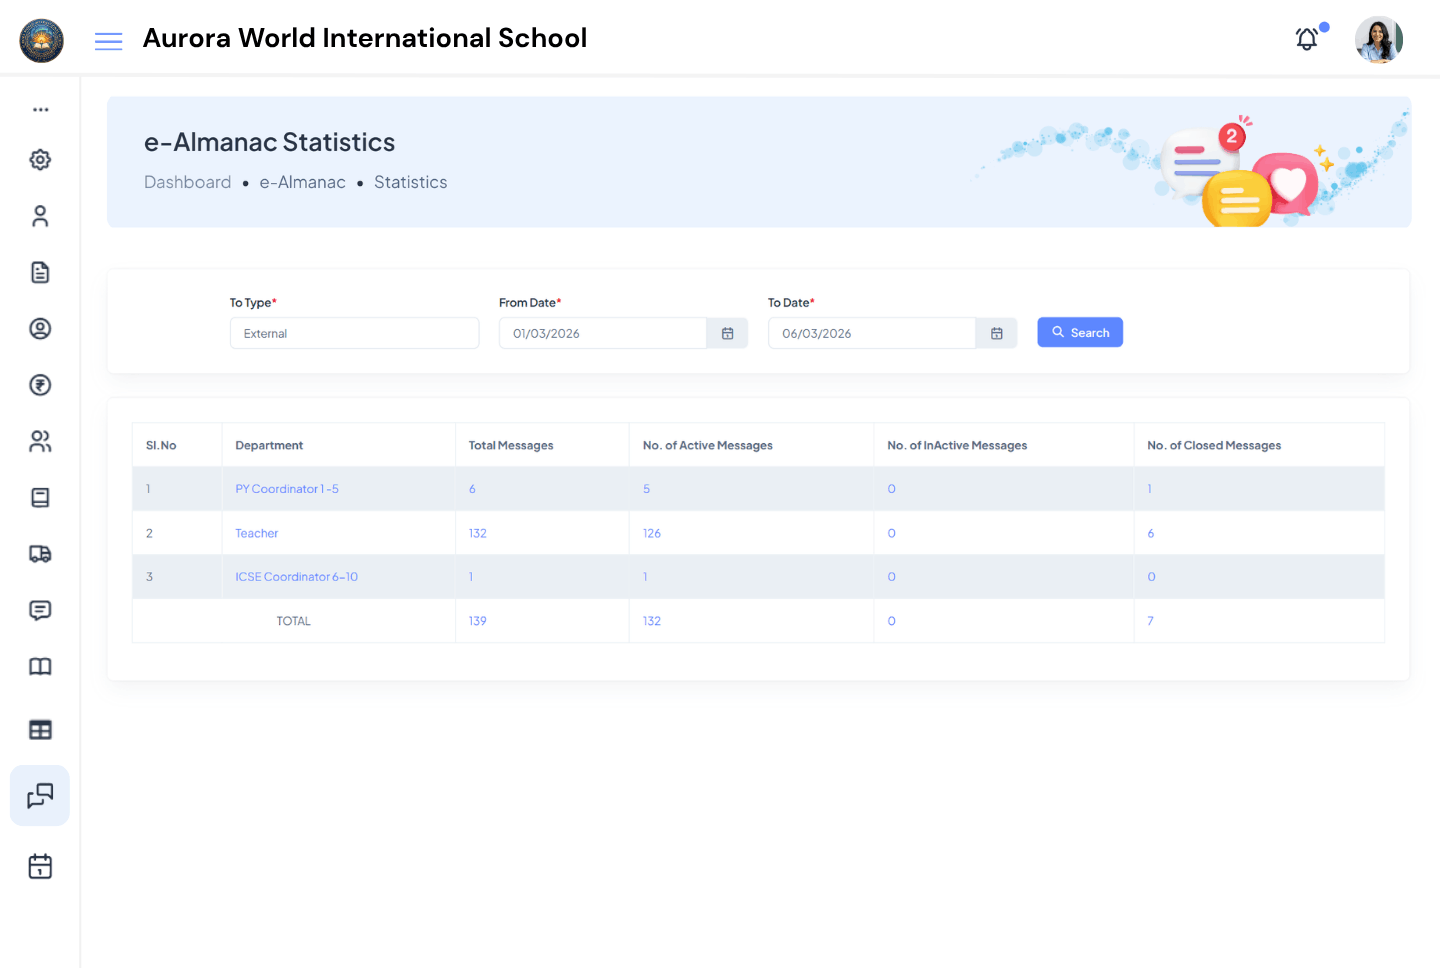Viewport: 1440px width, 968px height.
Task: Click the profile avatar at top right
Action: pos(1378,39)
